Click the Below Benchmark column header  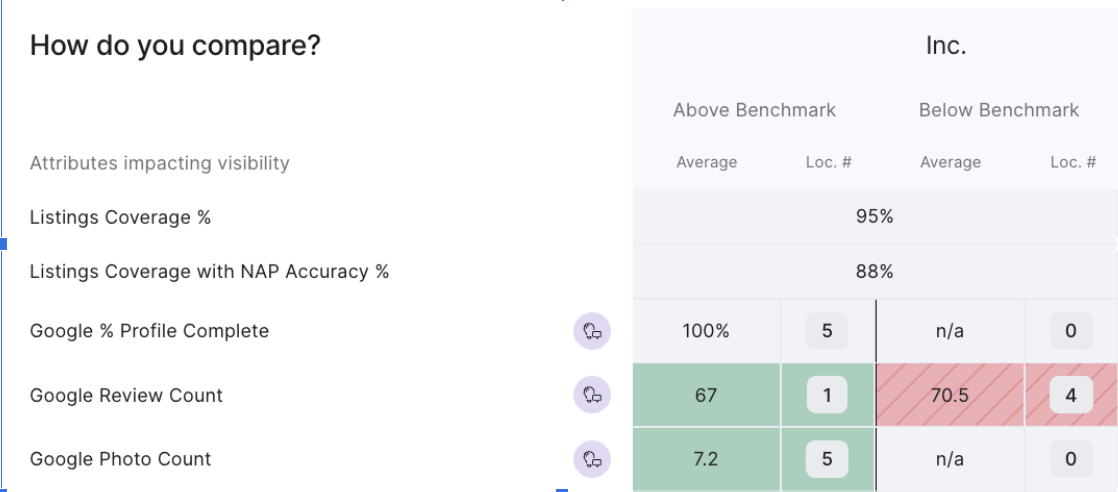pos(998,110)
